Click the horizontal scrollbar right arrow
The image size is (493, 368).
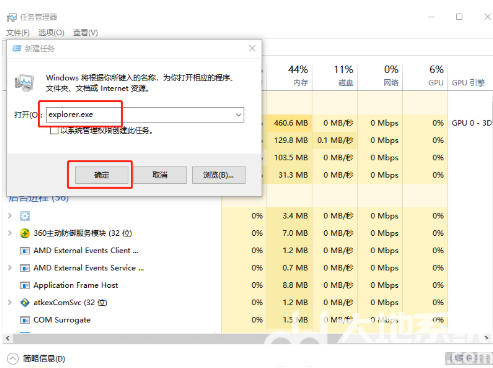tap(486, 338)
